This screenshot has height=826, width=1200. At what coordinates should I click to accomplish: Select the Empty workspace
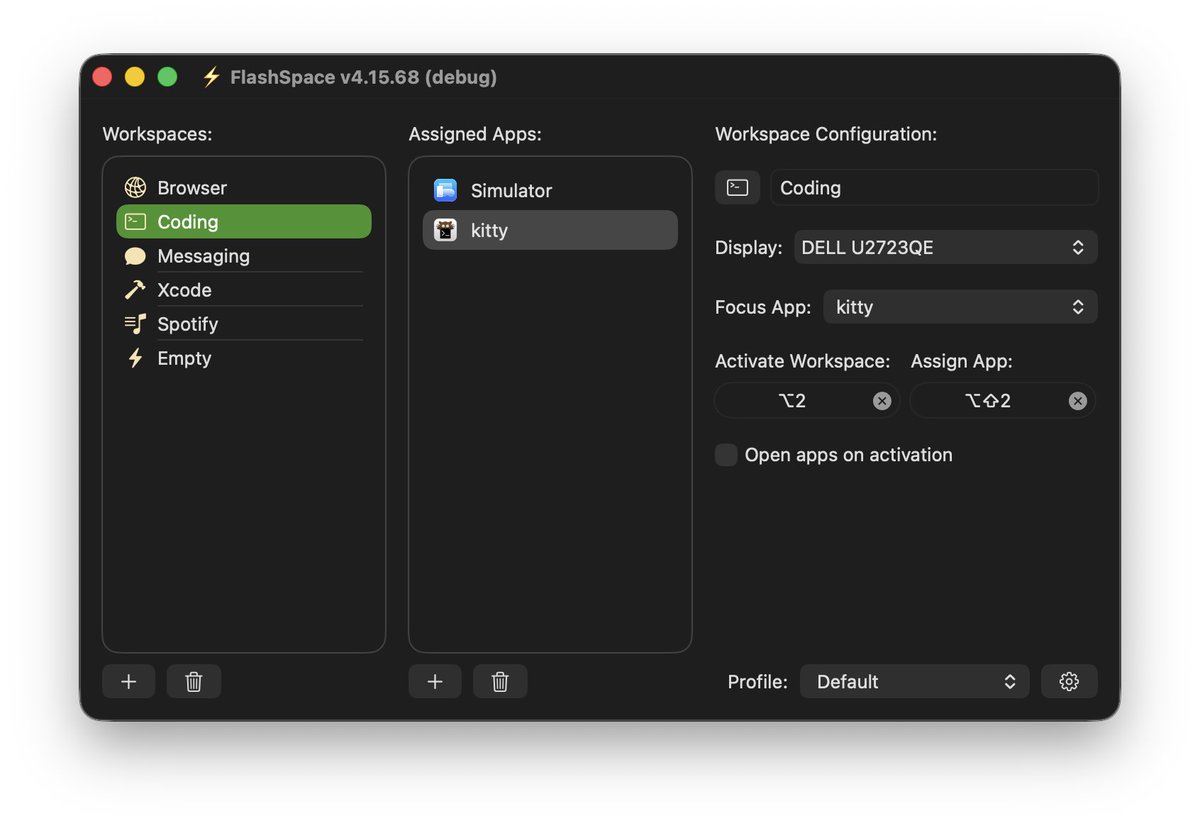244,358
